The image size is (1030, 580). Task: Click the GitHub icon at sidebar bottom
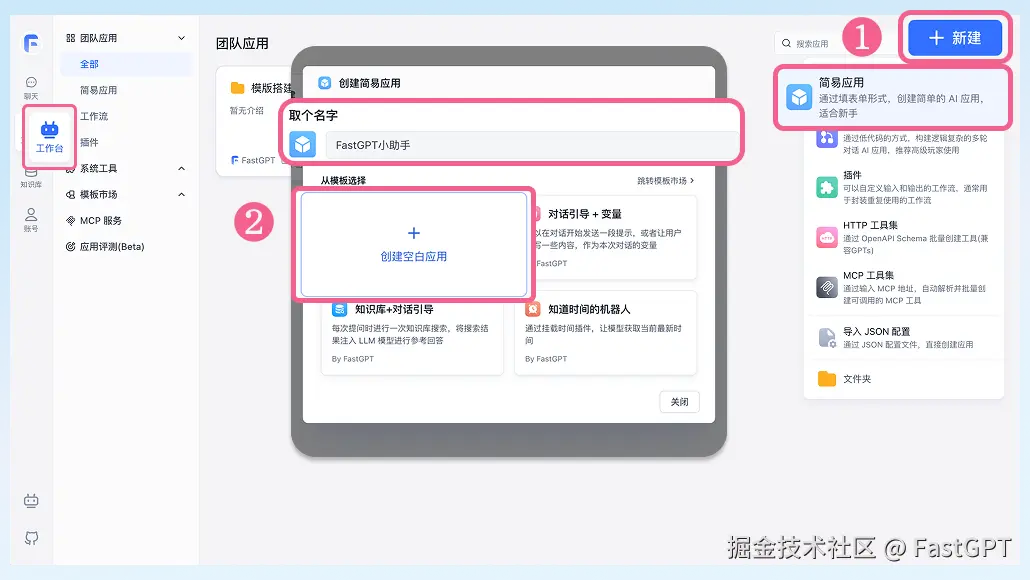(31, 538)
